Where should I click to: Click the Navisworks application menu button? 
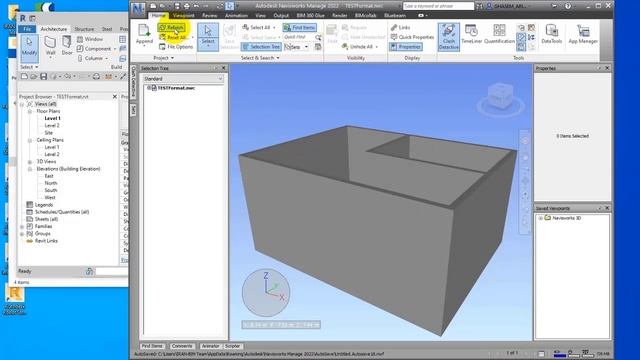pyautogui.click(x=138, y=8)
